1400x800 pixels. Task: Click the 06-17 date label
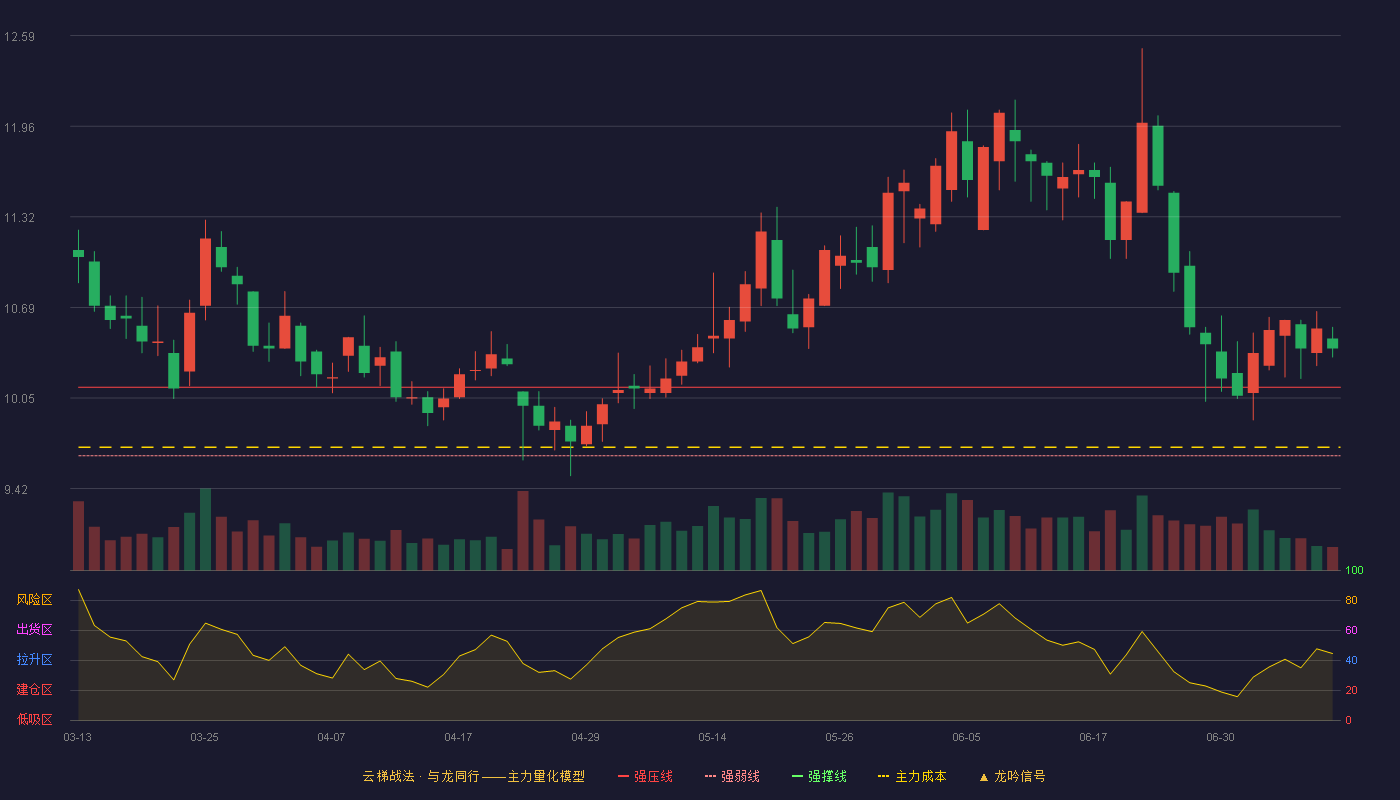[x=1093, y=737]
